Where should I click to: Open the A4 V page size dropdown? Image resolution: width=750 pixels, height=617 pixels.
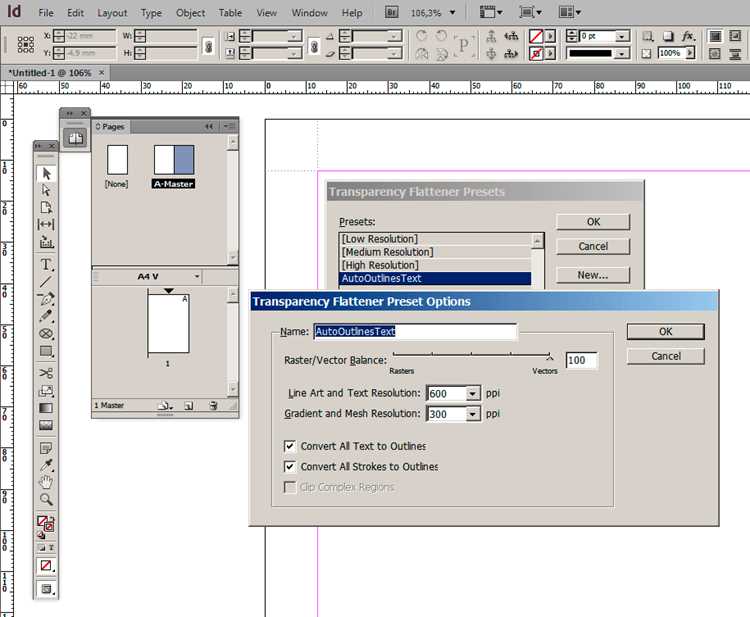(x=197, y=276)
